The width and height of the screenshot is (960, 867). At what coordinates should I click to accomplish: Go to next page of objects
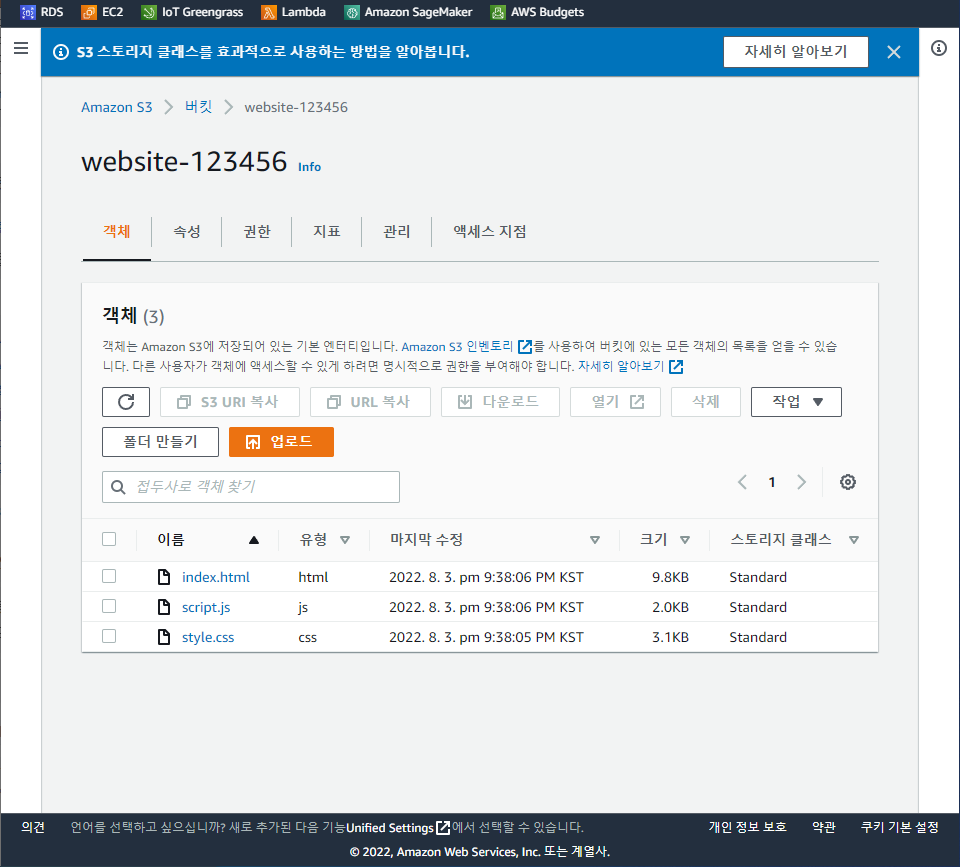click(801, 482)
